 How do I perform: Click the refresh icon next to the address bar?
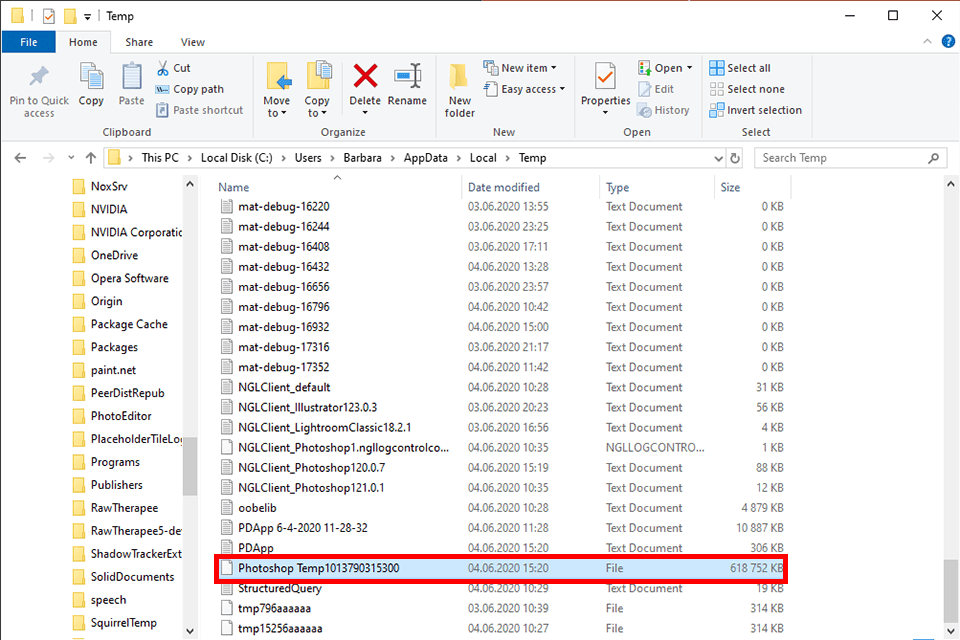tap(735, 157)
